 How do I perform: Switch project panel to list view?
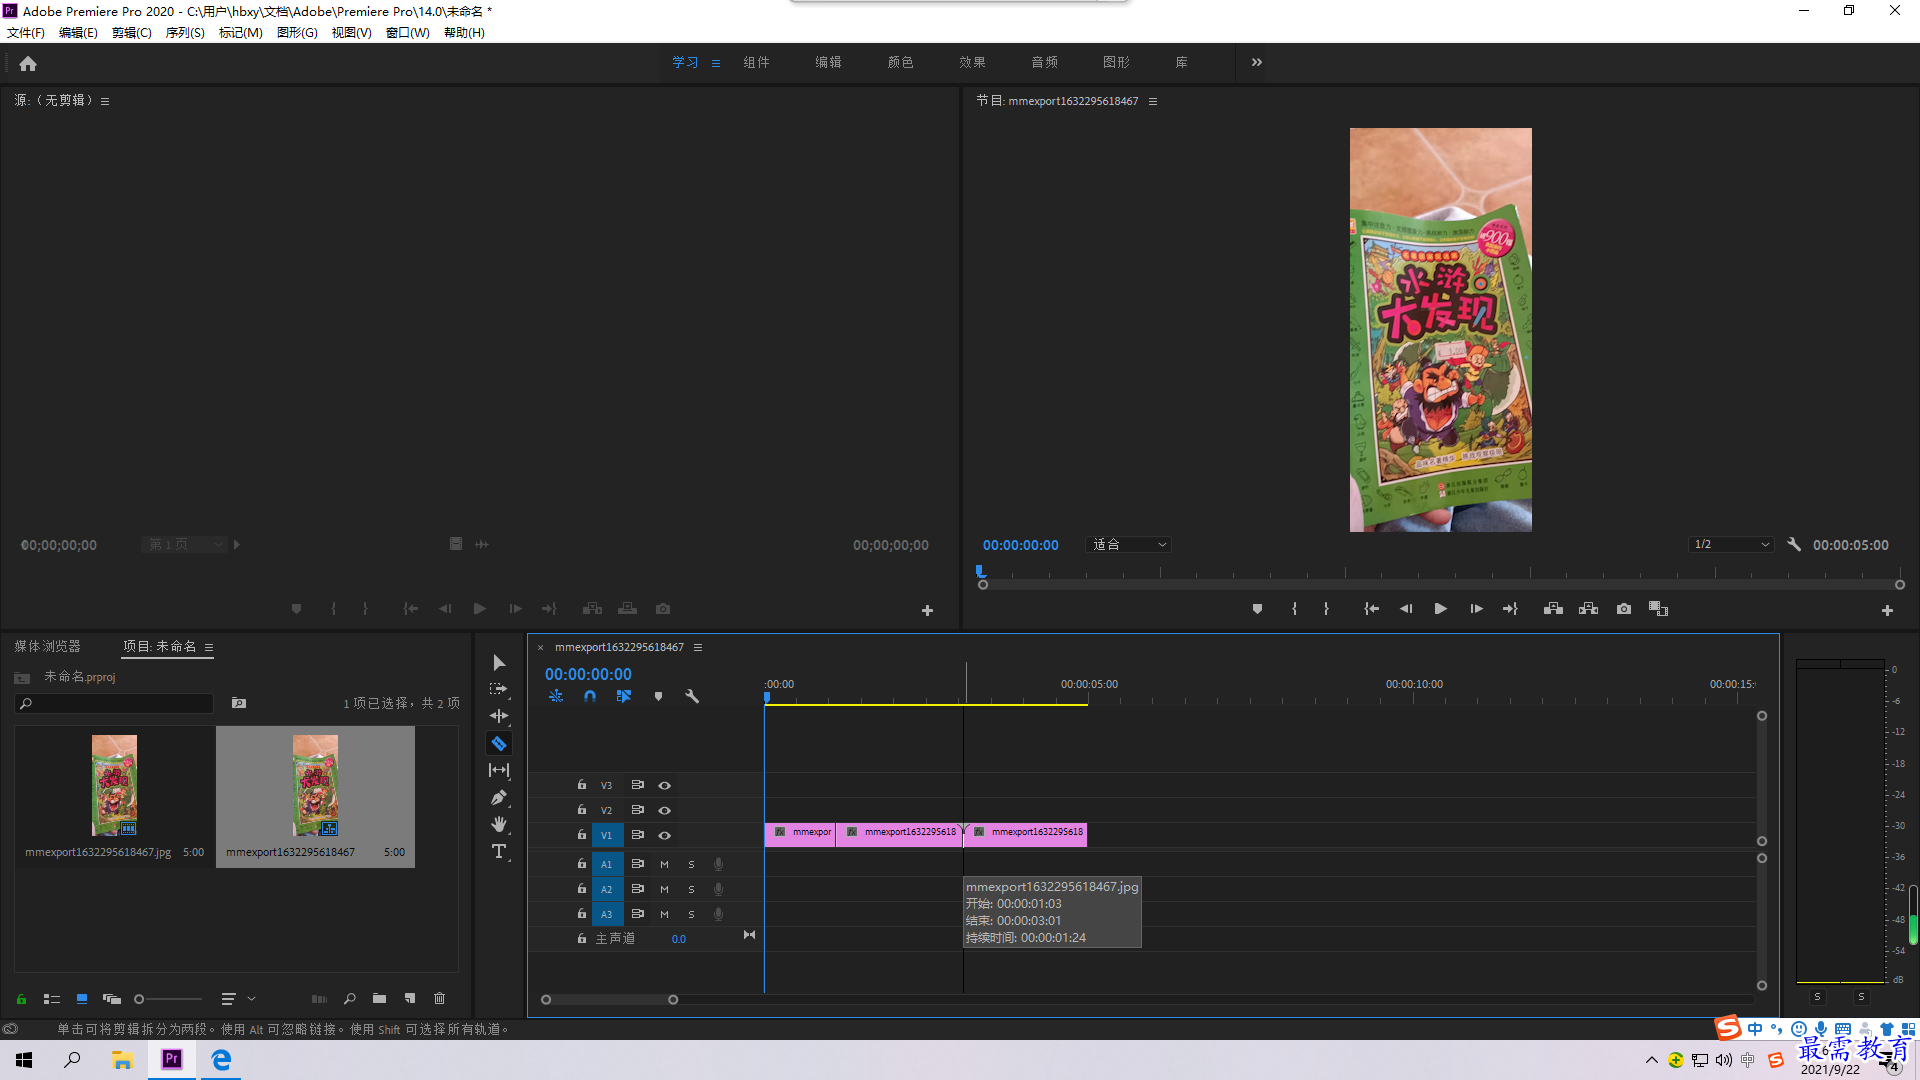[52, 998]
